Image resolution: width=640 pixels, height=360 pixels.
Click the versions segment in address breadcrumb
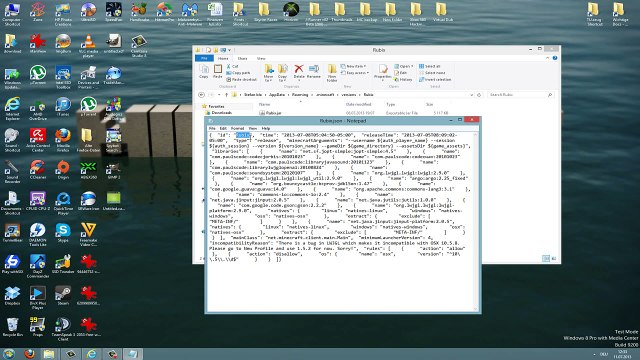coord(349,95)
